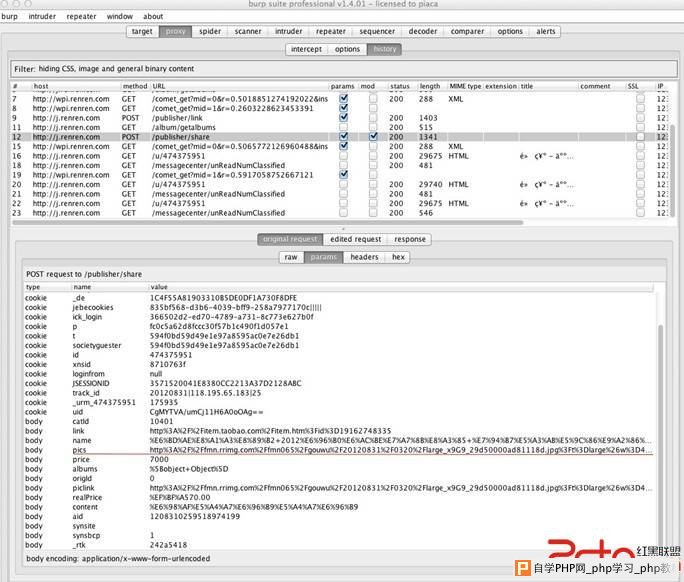Select JSESSIONID cookie value
684x582 pixels.
click(226, 383)
